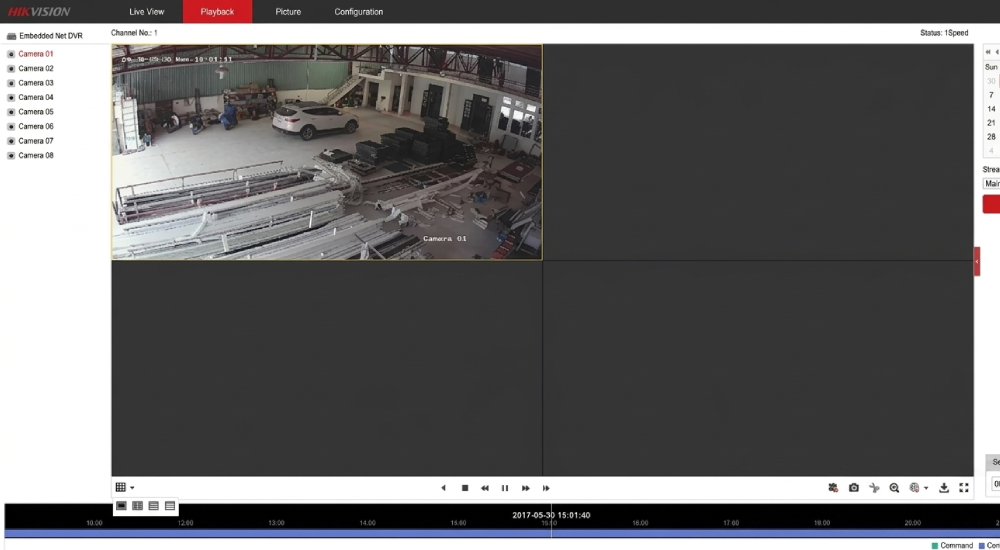Click the empty bottom-right playback window

(758, 368)
